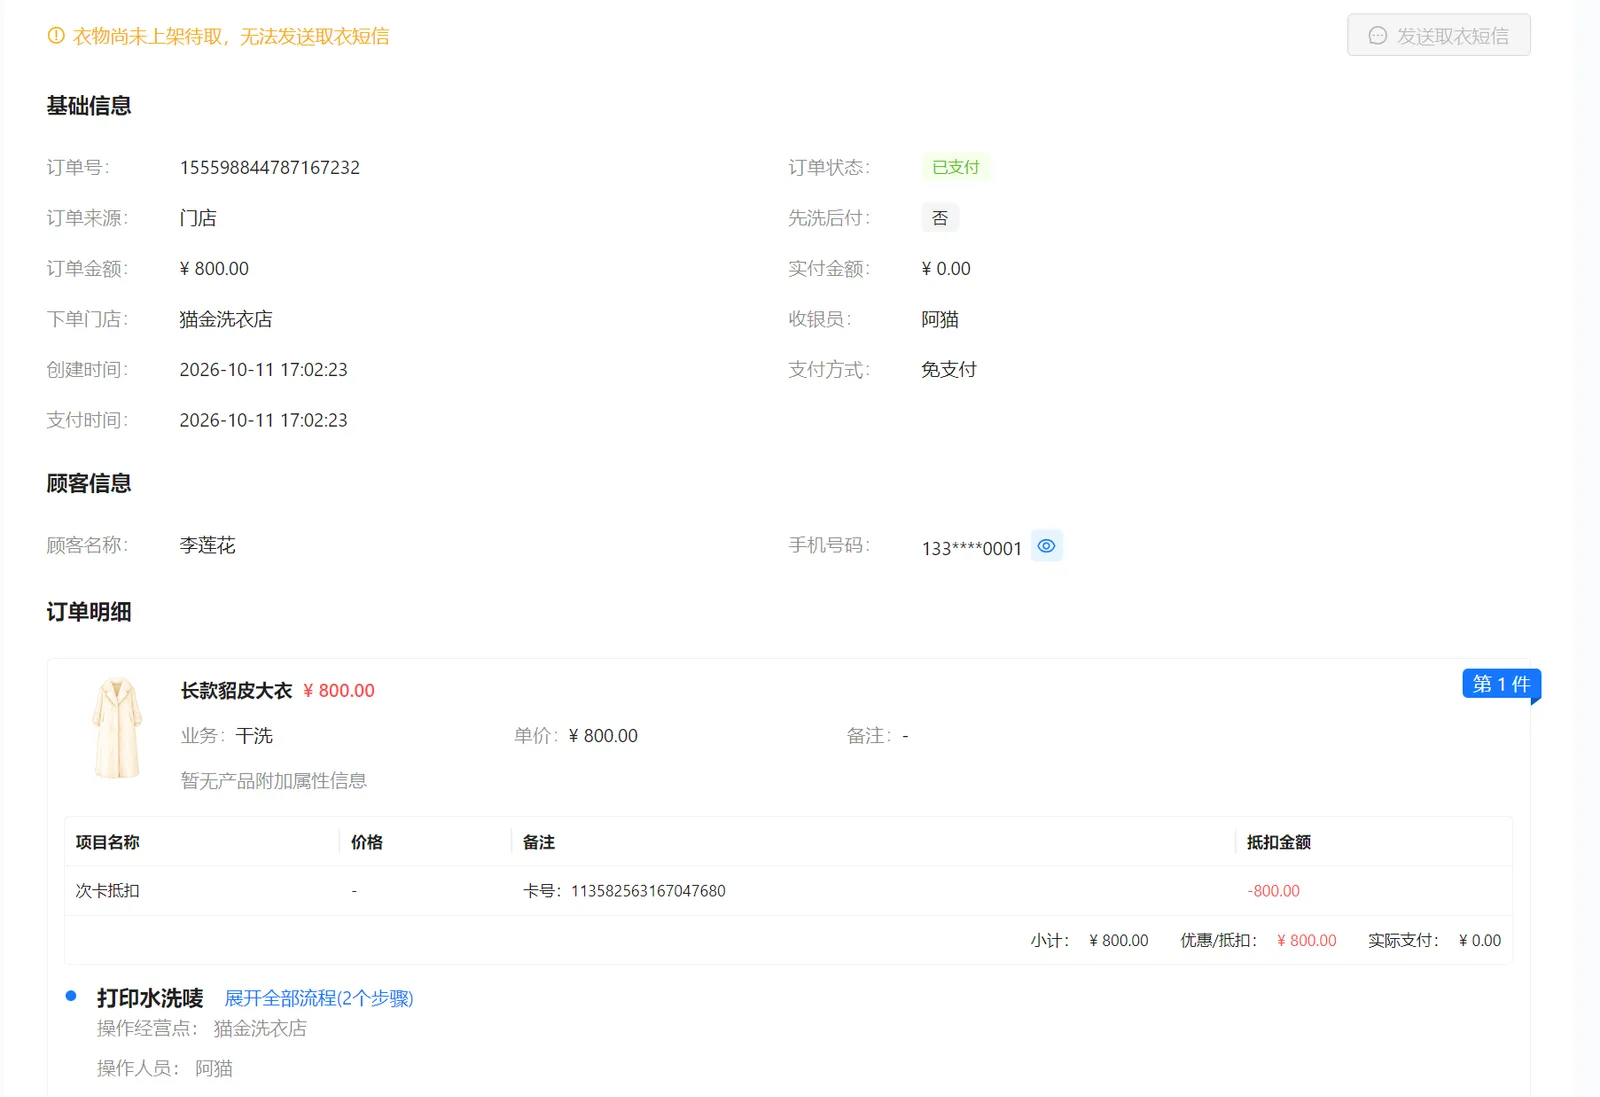Reveal the masked phone number via eye icon
The image size is (1600, 1097).
tap(1046, 546)
